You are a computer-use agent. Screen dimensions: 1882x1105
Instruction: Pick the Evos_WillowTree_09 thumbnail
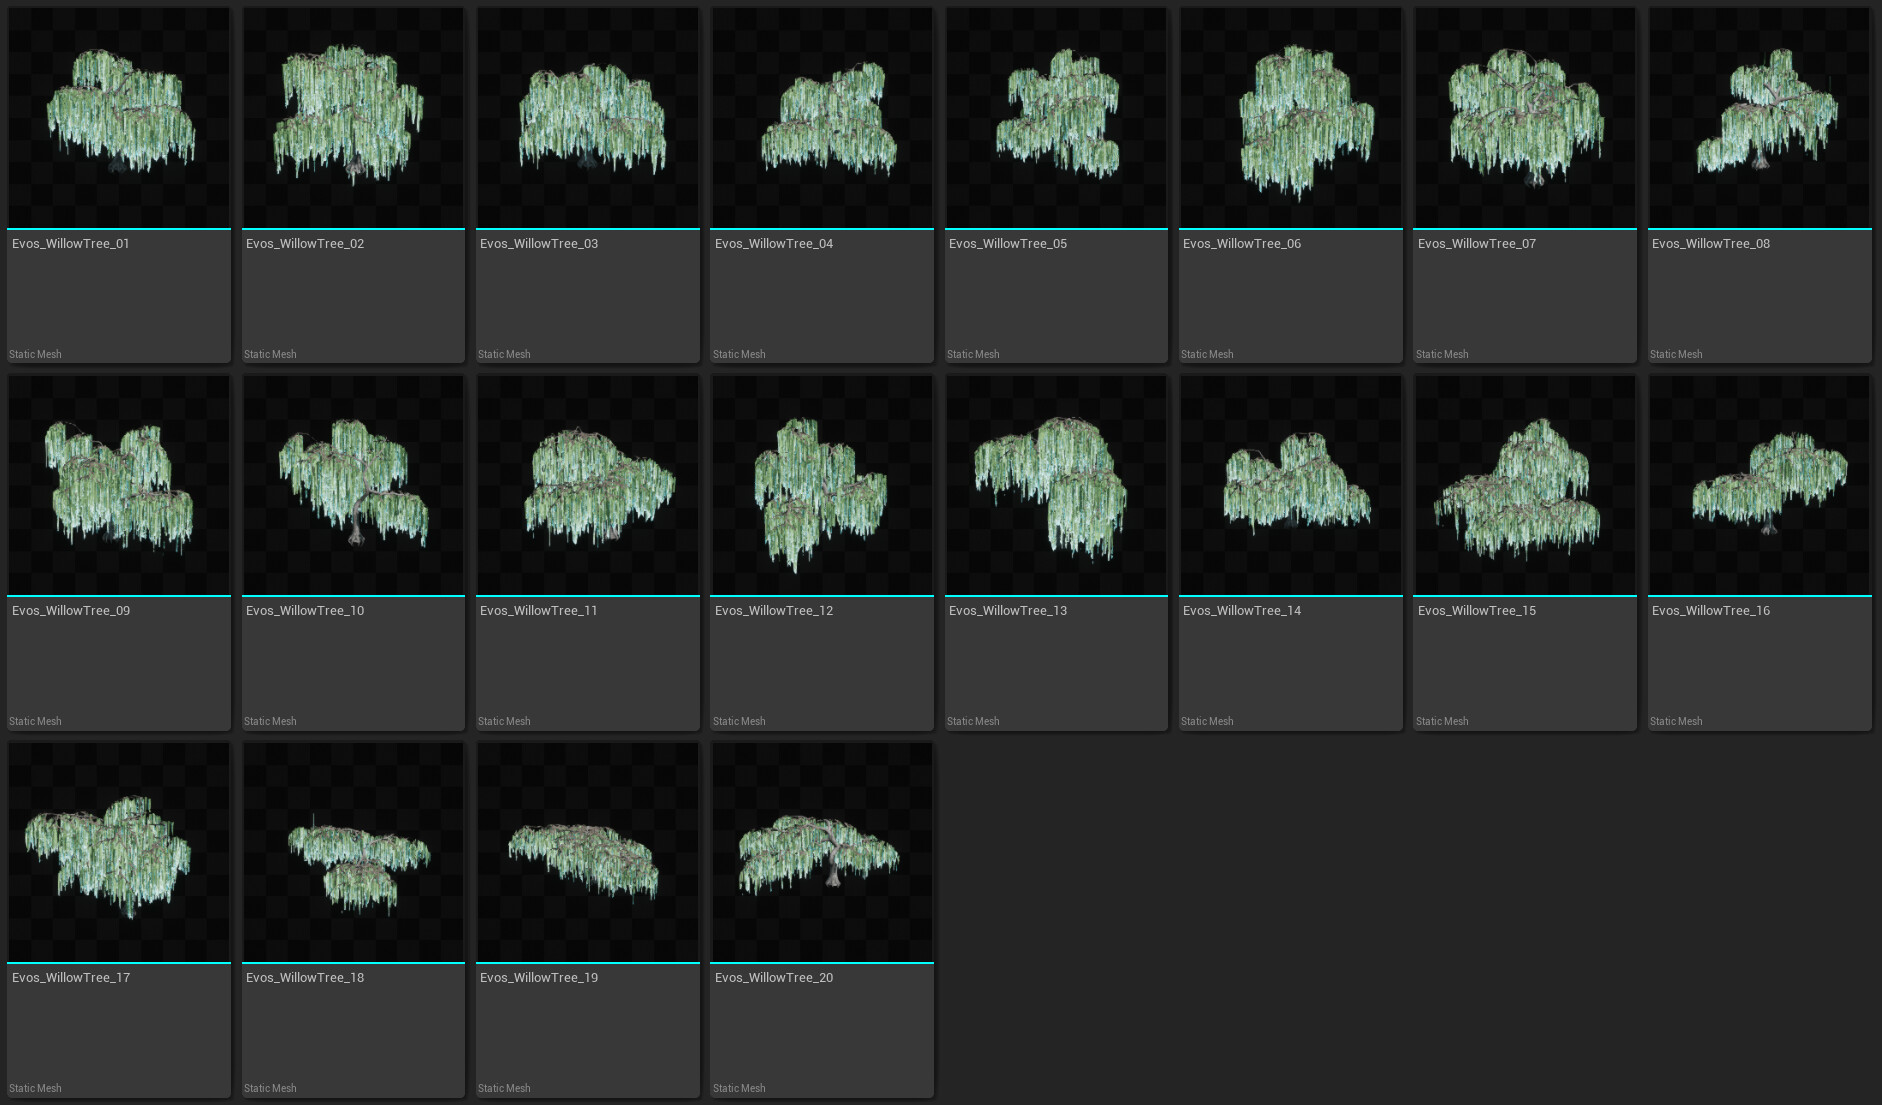[x=119, y=485]
